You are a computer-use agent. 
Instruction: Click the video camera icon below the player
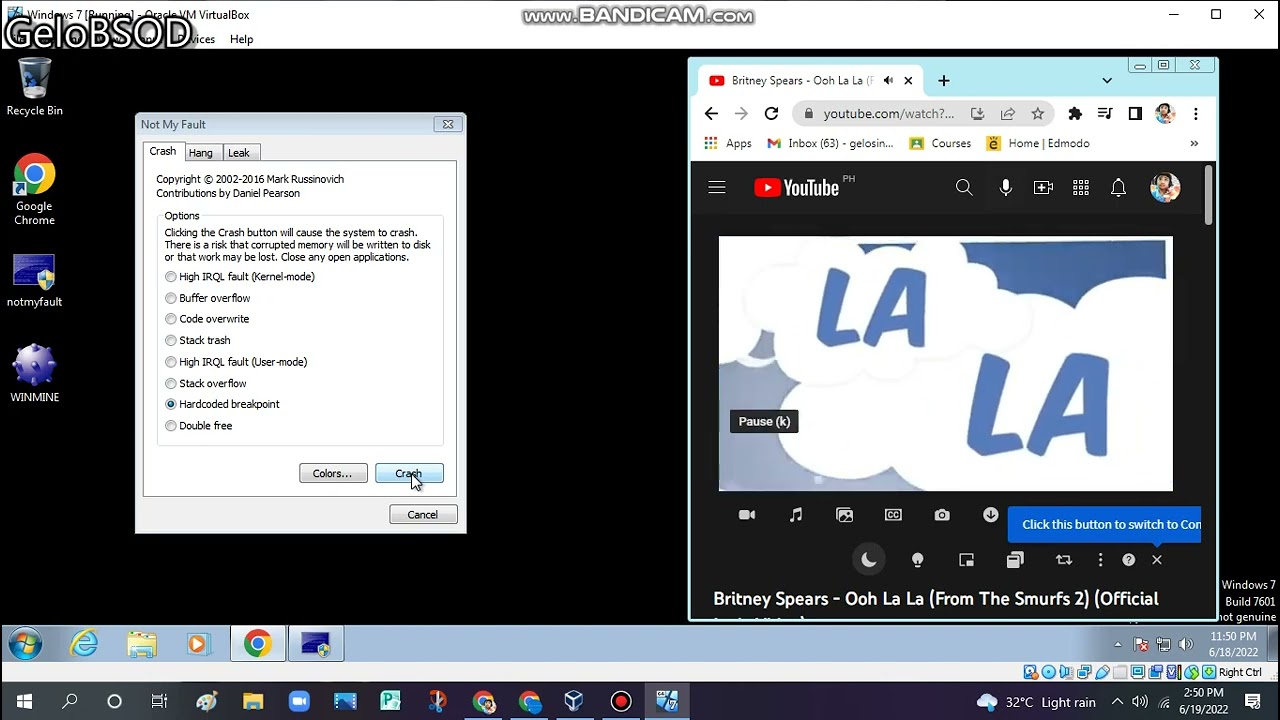click(747, 515)
